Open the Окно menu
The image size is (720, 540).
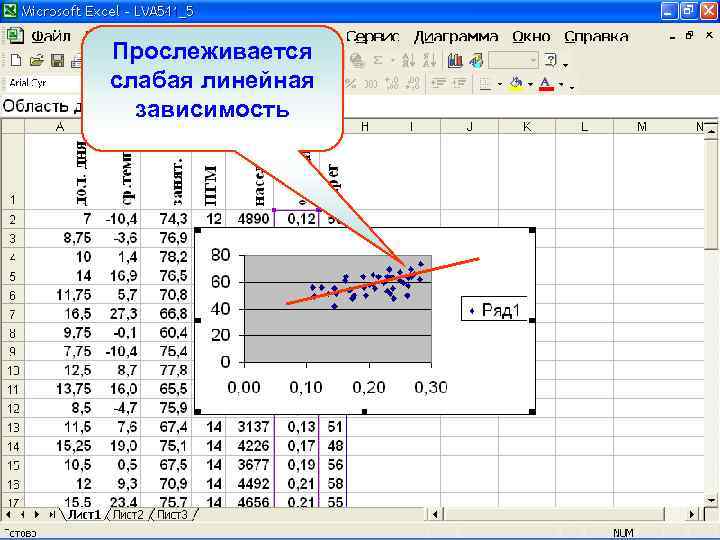coord(531,36)
